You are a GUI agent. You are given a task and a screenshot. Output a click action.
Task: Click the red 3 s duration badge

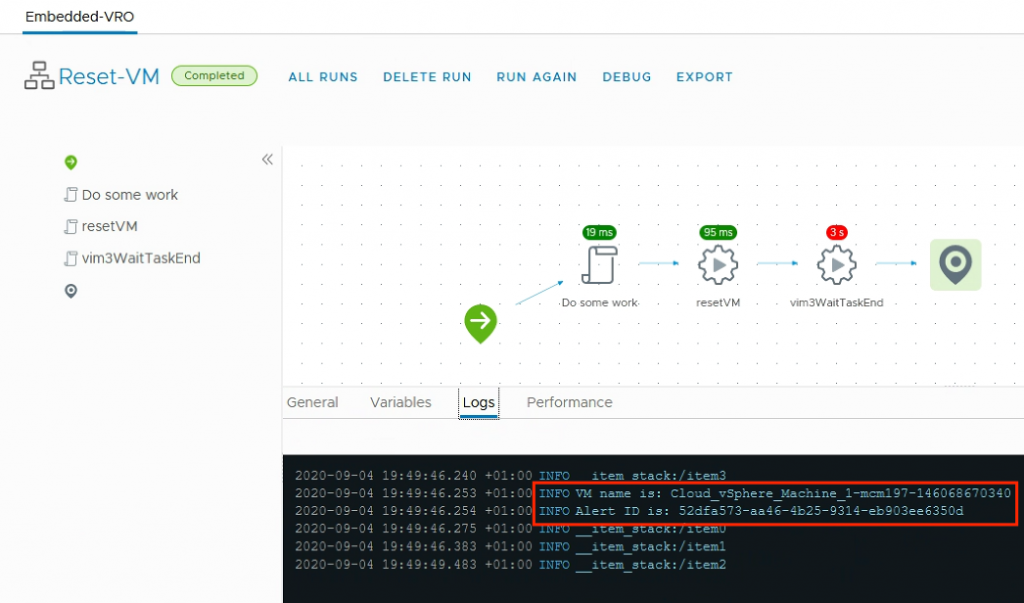837,233
